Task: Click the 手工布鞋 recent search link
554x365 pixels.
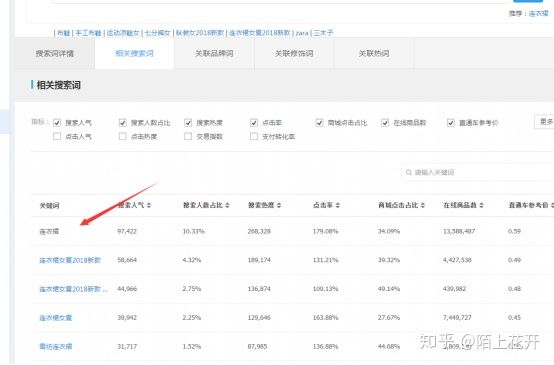Action: (88, 33)
